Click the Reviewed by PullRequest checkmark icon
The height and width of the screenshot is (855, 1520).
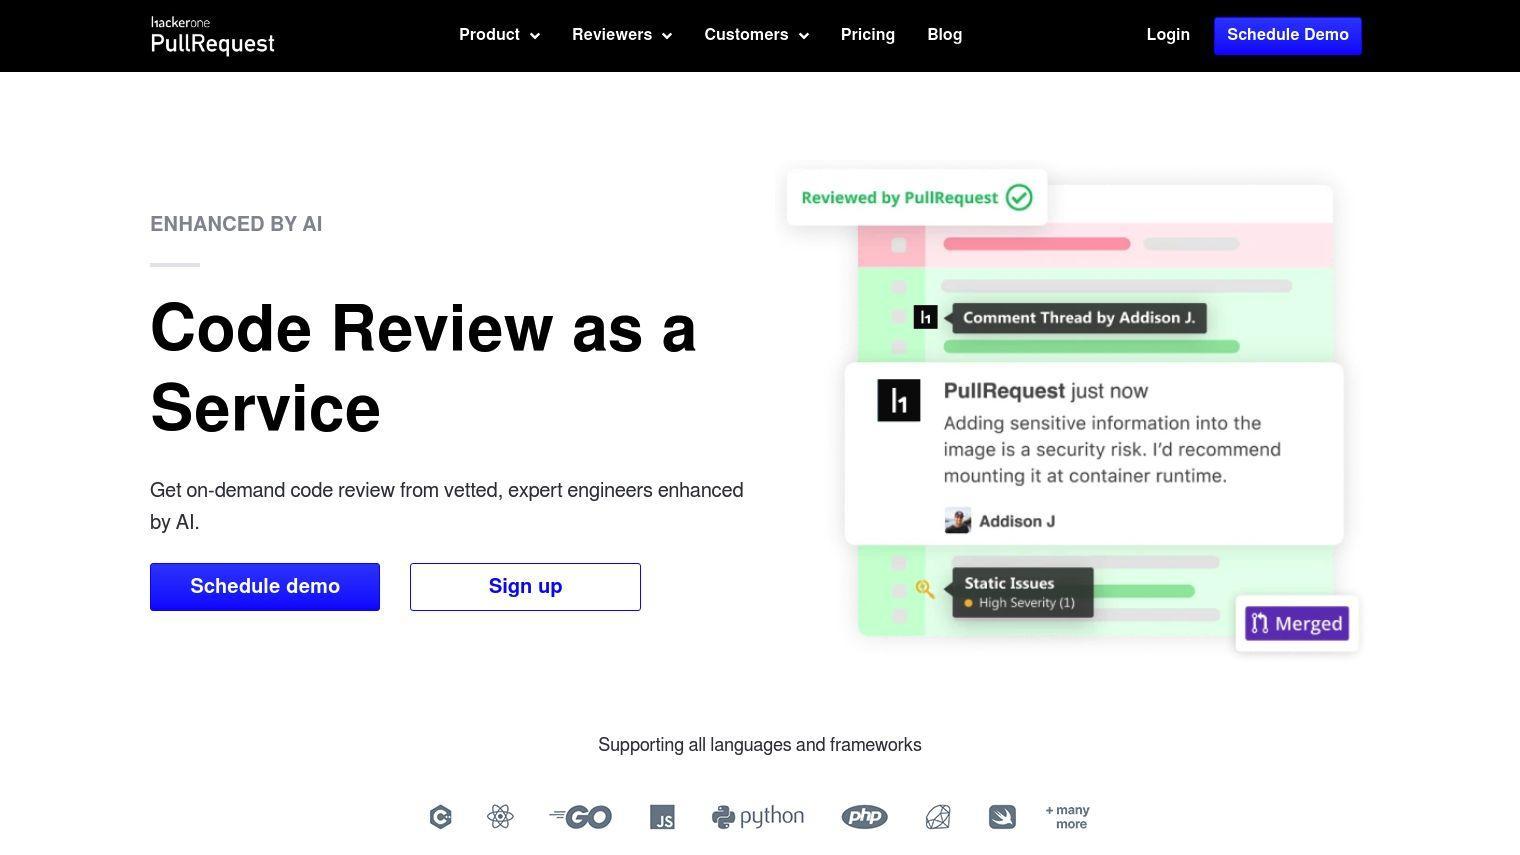1019,197
